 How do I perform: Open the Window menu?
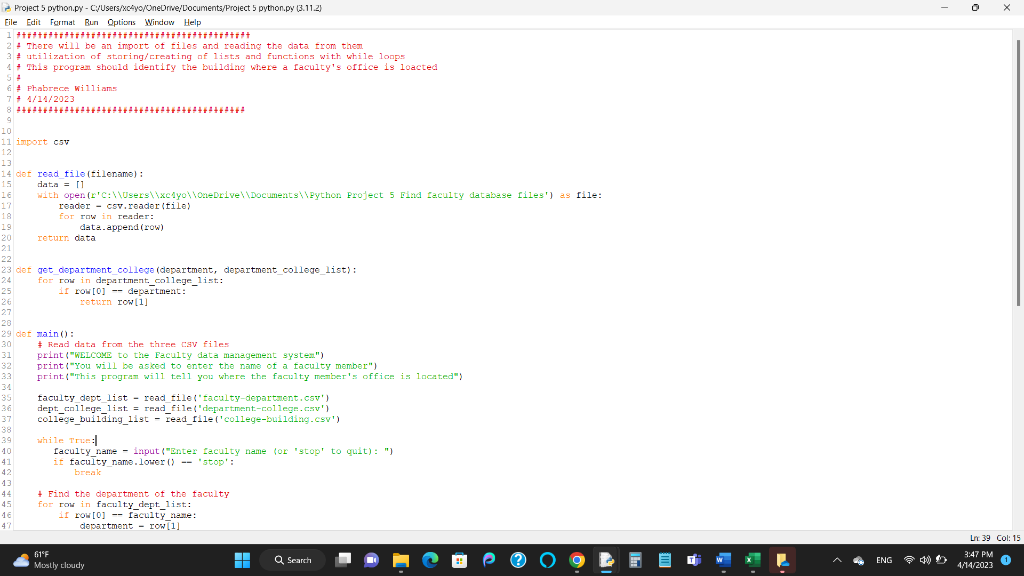[159, 22]
